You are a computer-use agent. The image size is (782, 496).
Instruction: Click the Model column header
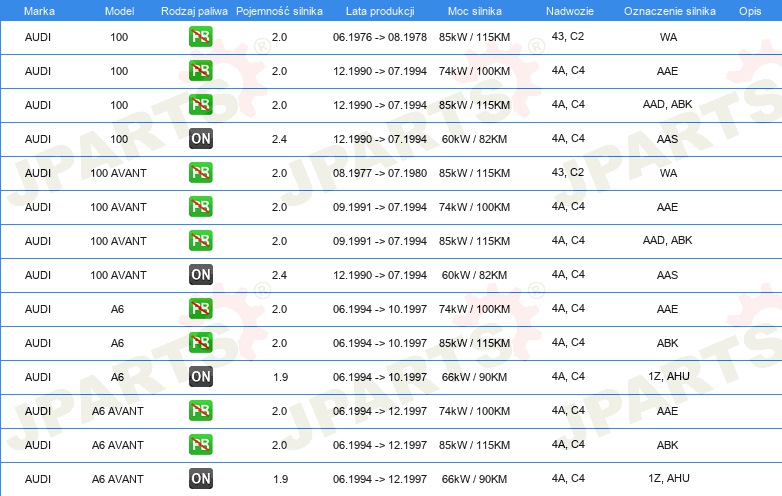[x=119, y=11]
